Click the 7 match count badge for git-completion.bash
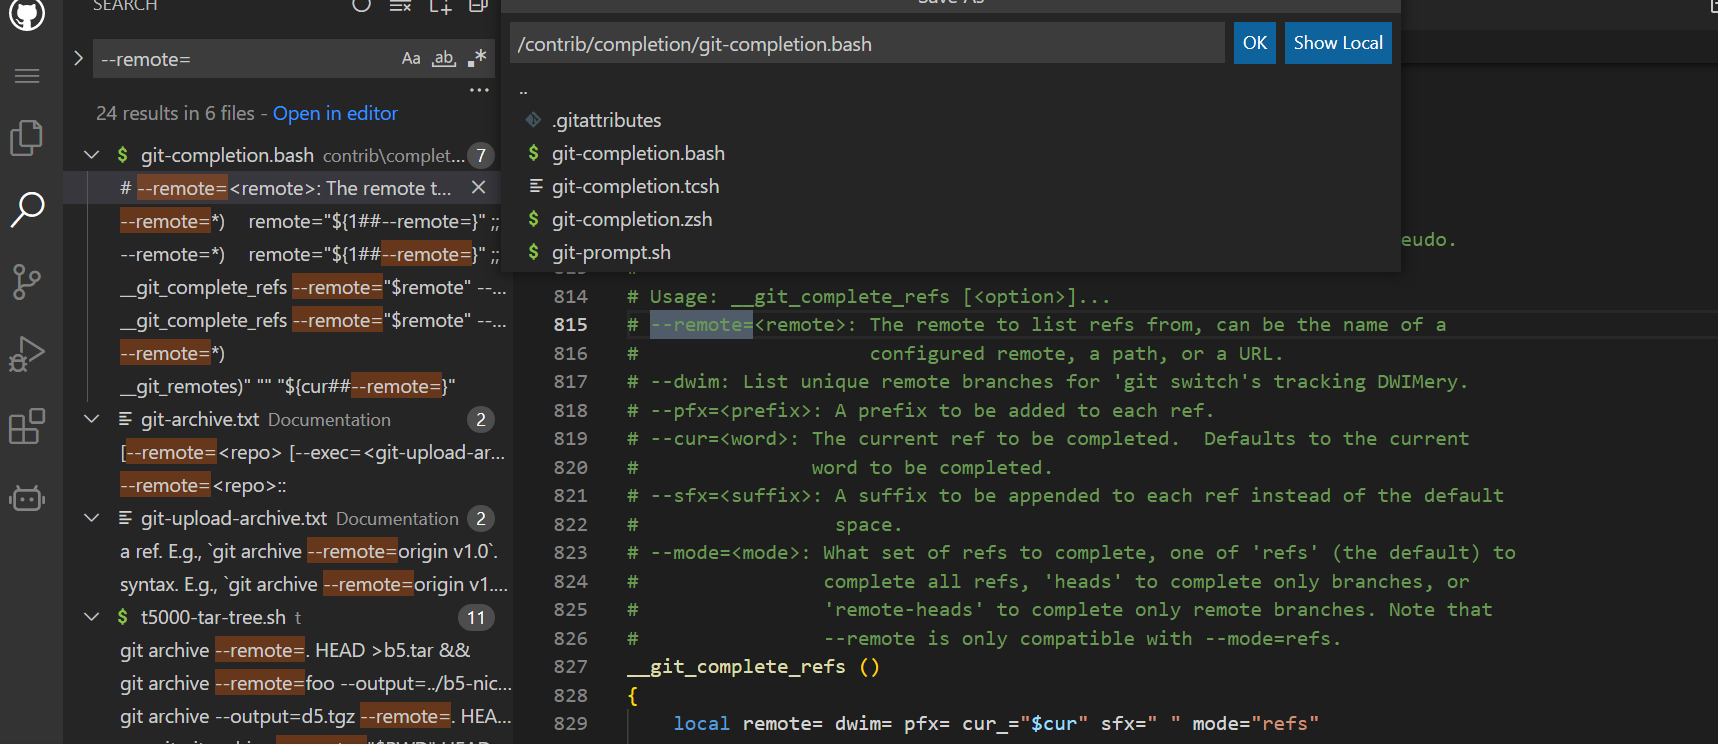1718x744 pixels. (x=481, y=155)
